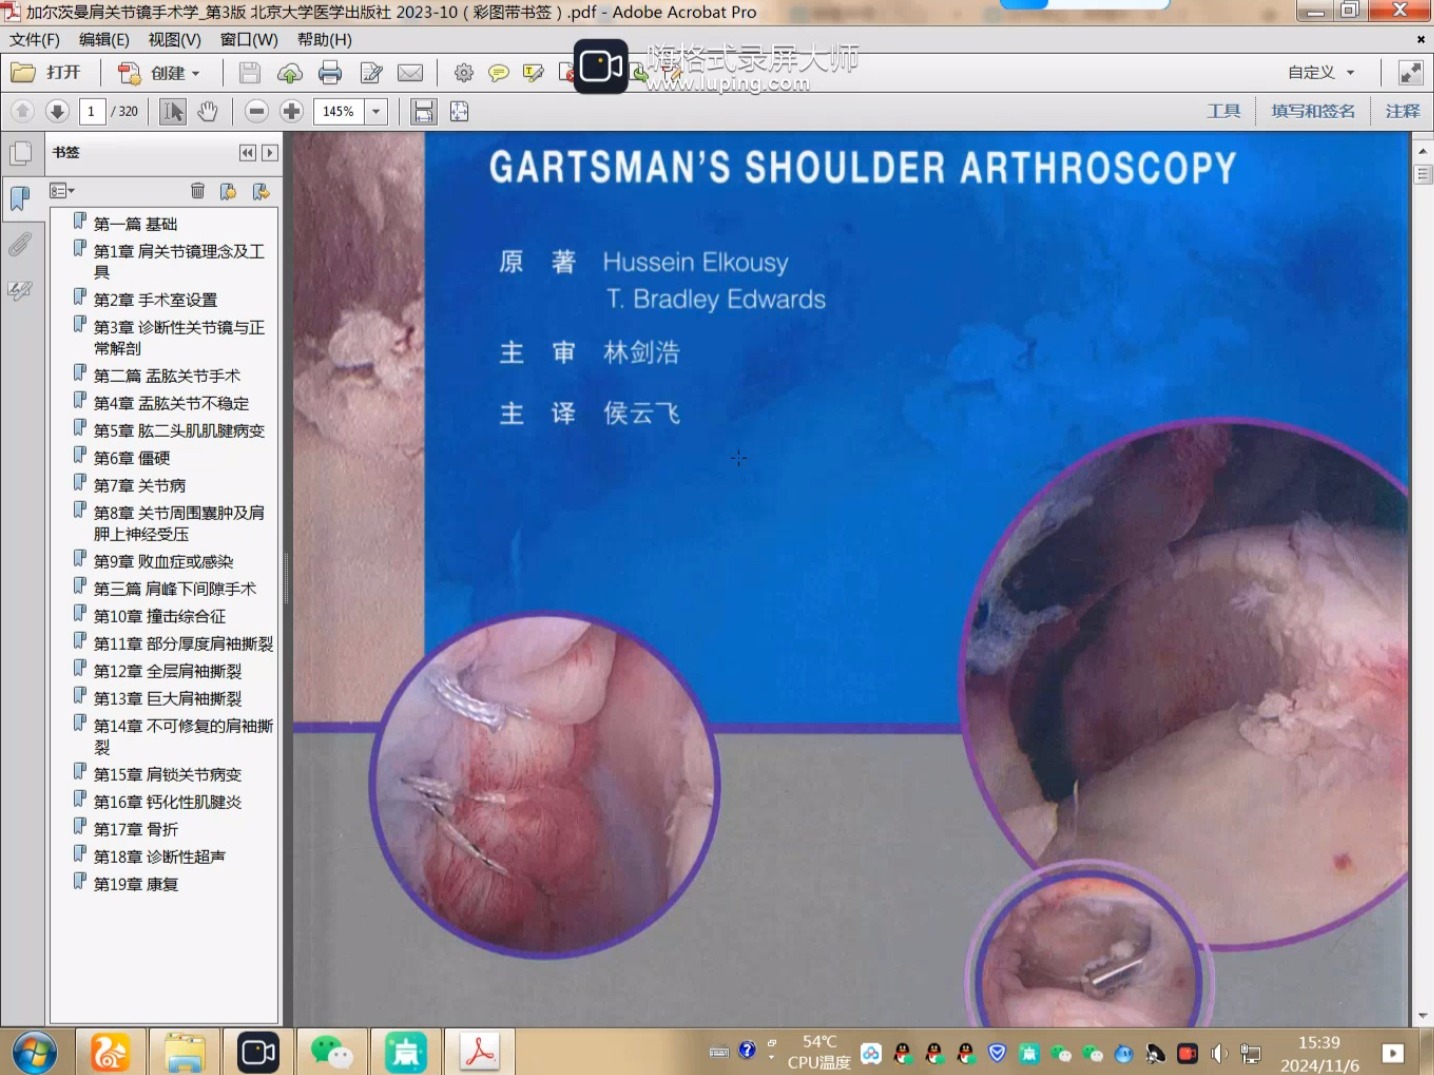Viewport: 1434px width, 1075px height.
Task: Click the 145% zoom level field
Action: [x=339, y=111]
